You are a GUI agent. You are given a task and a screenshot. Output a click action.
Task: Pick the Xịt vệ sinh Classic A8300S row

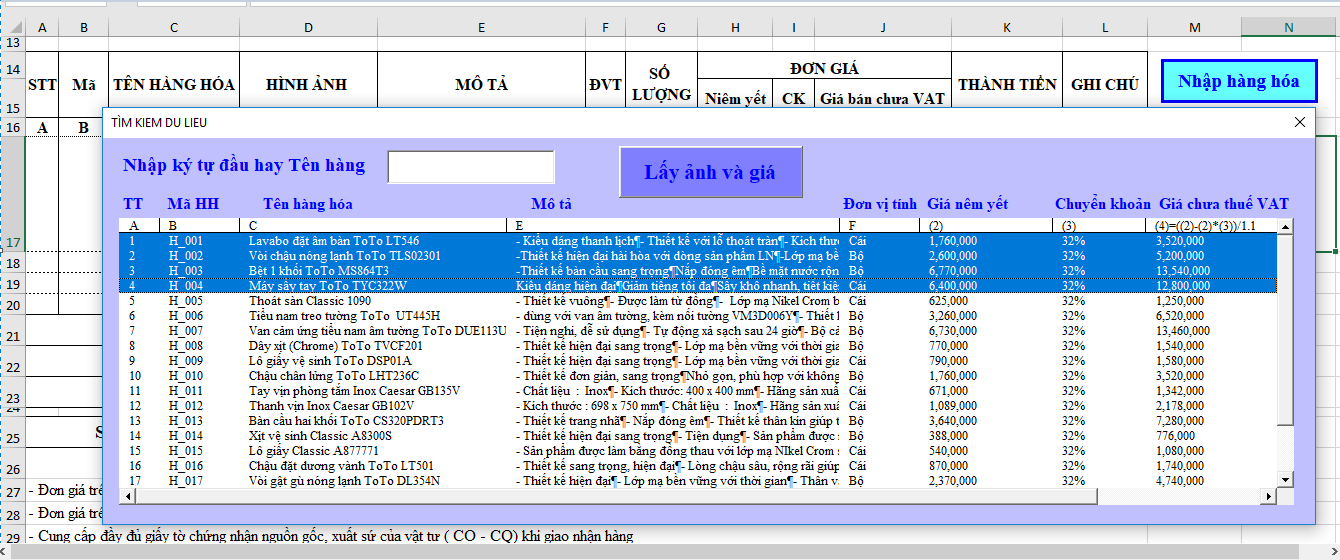320,436
